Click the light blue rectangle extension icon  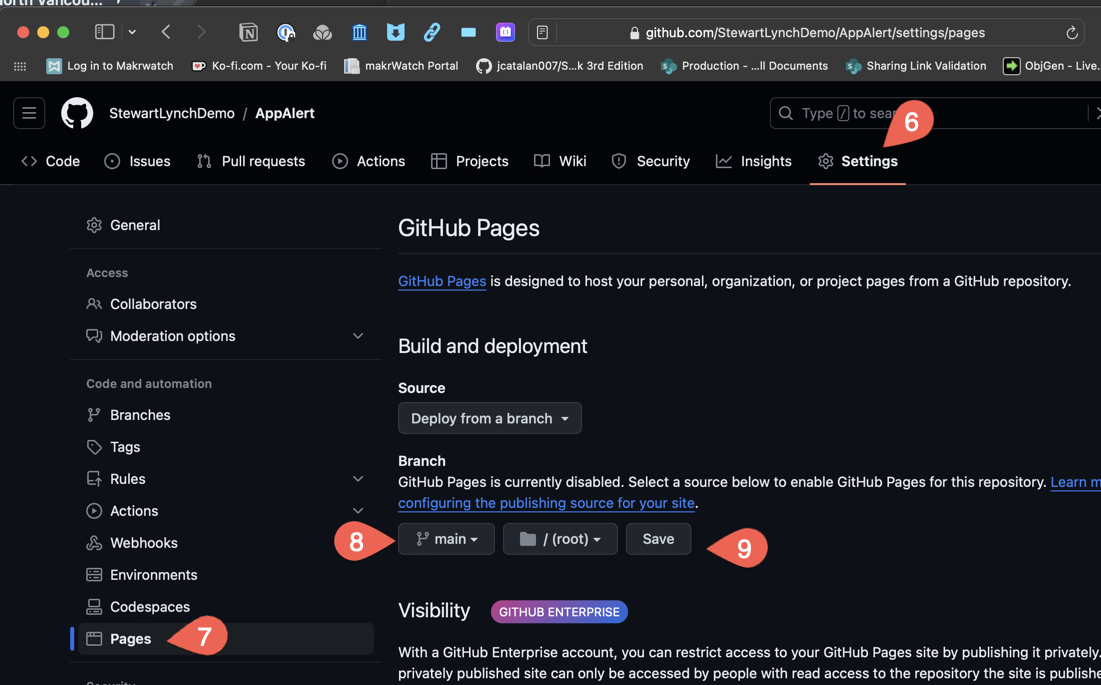coord(468,32)
